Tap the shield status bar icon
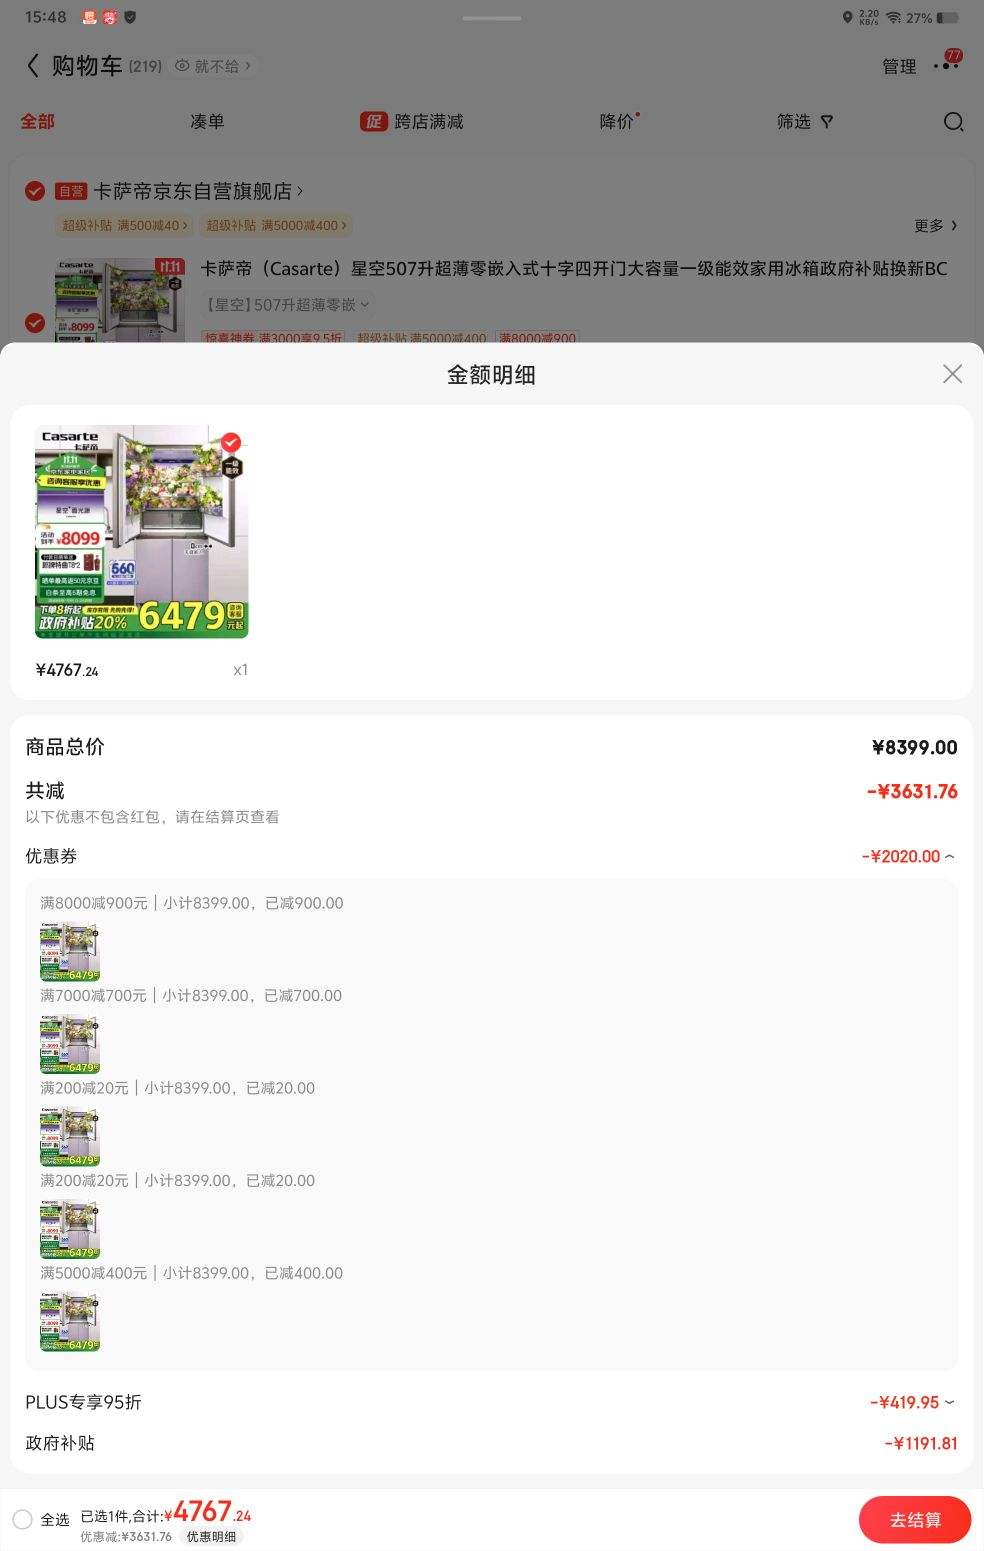This screenshot has width=984, height=1551. pyautogui.click(x=130, y=17)
